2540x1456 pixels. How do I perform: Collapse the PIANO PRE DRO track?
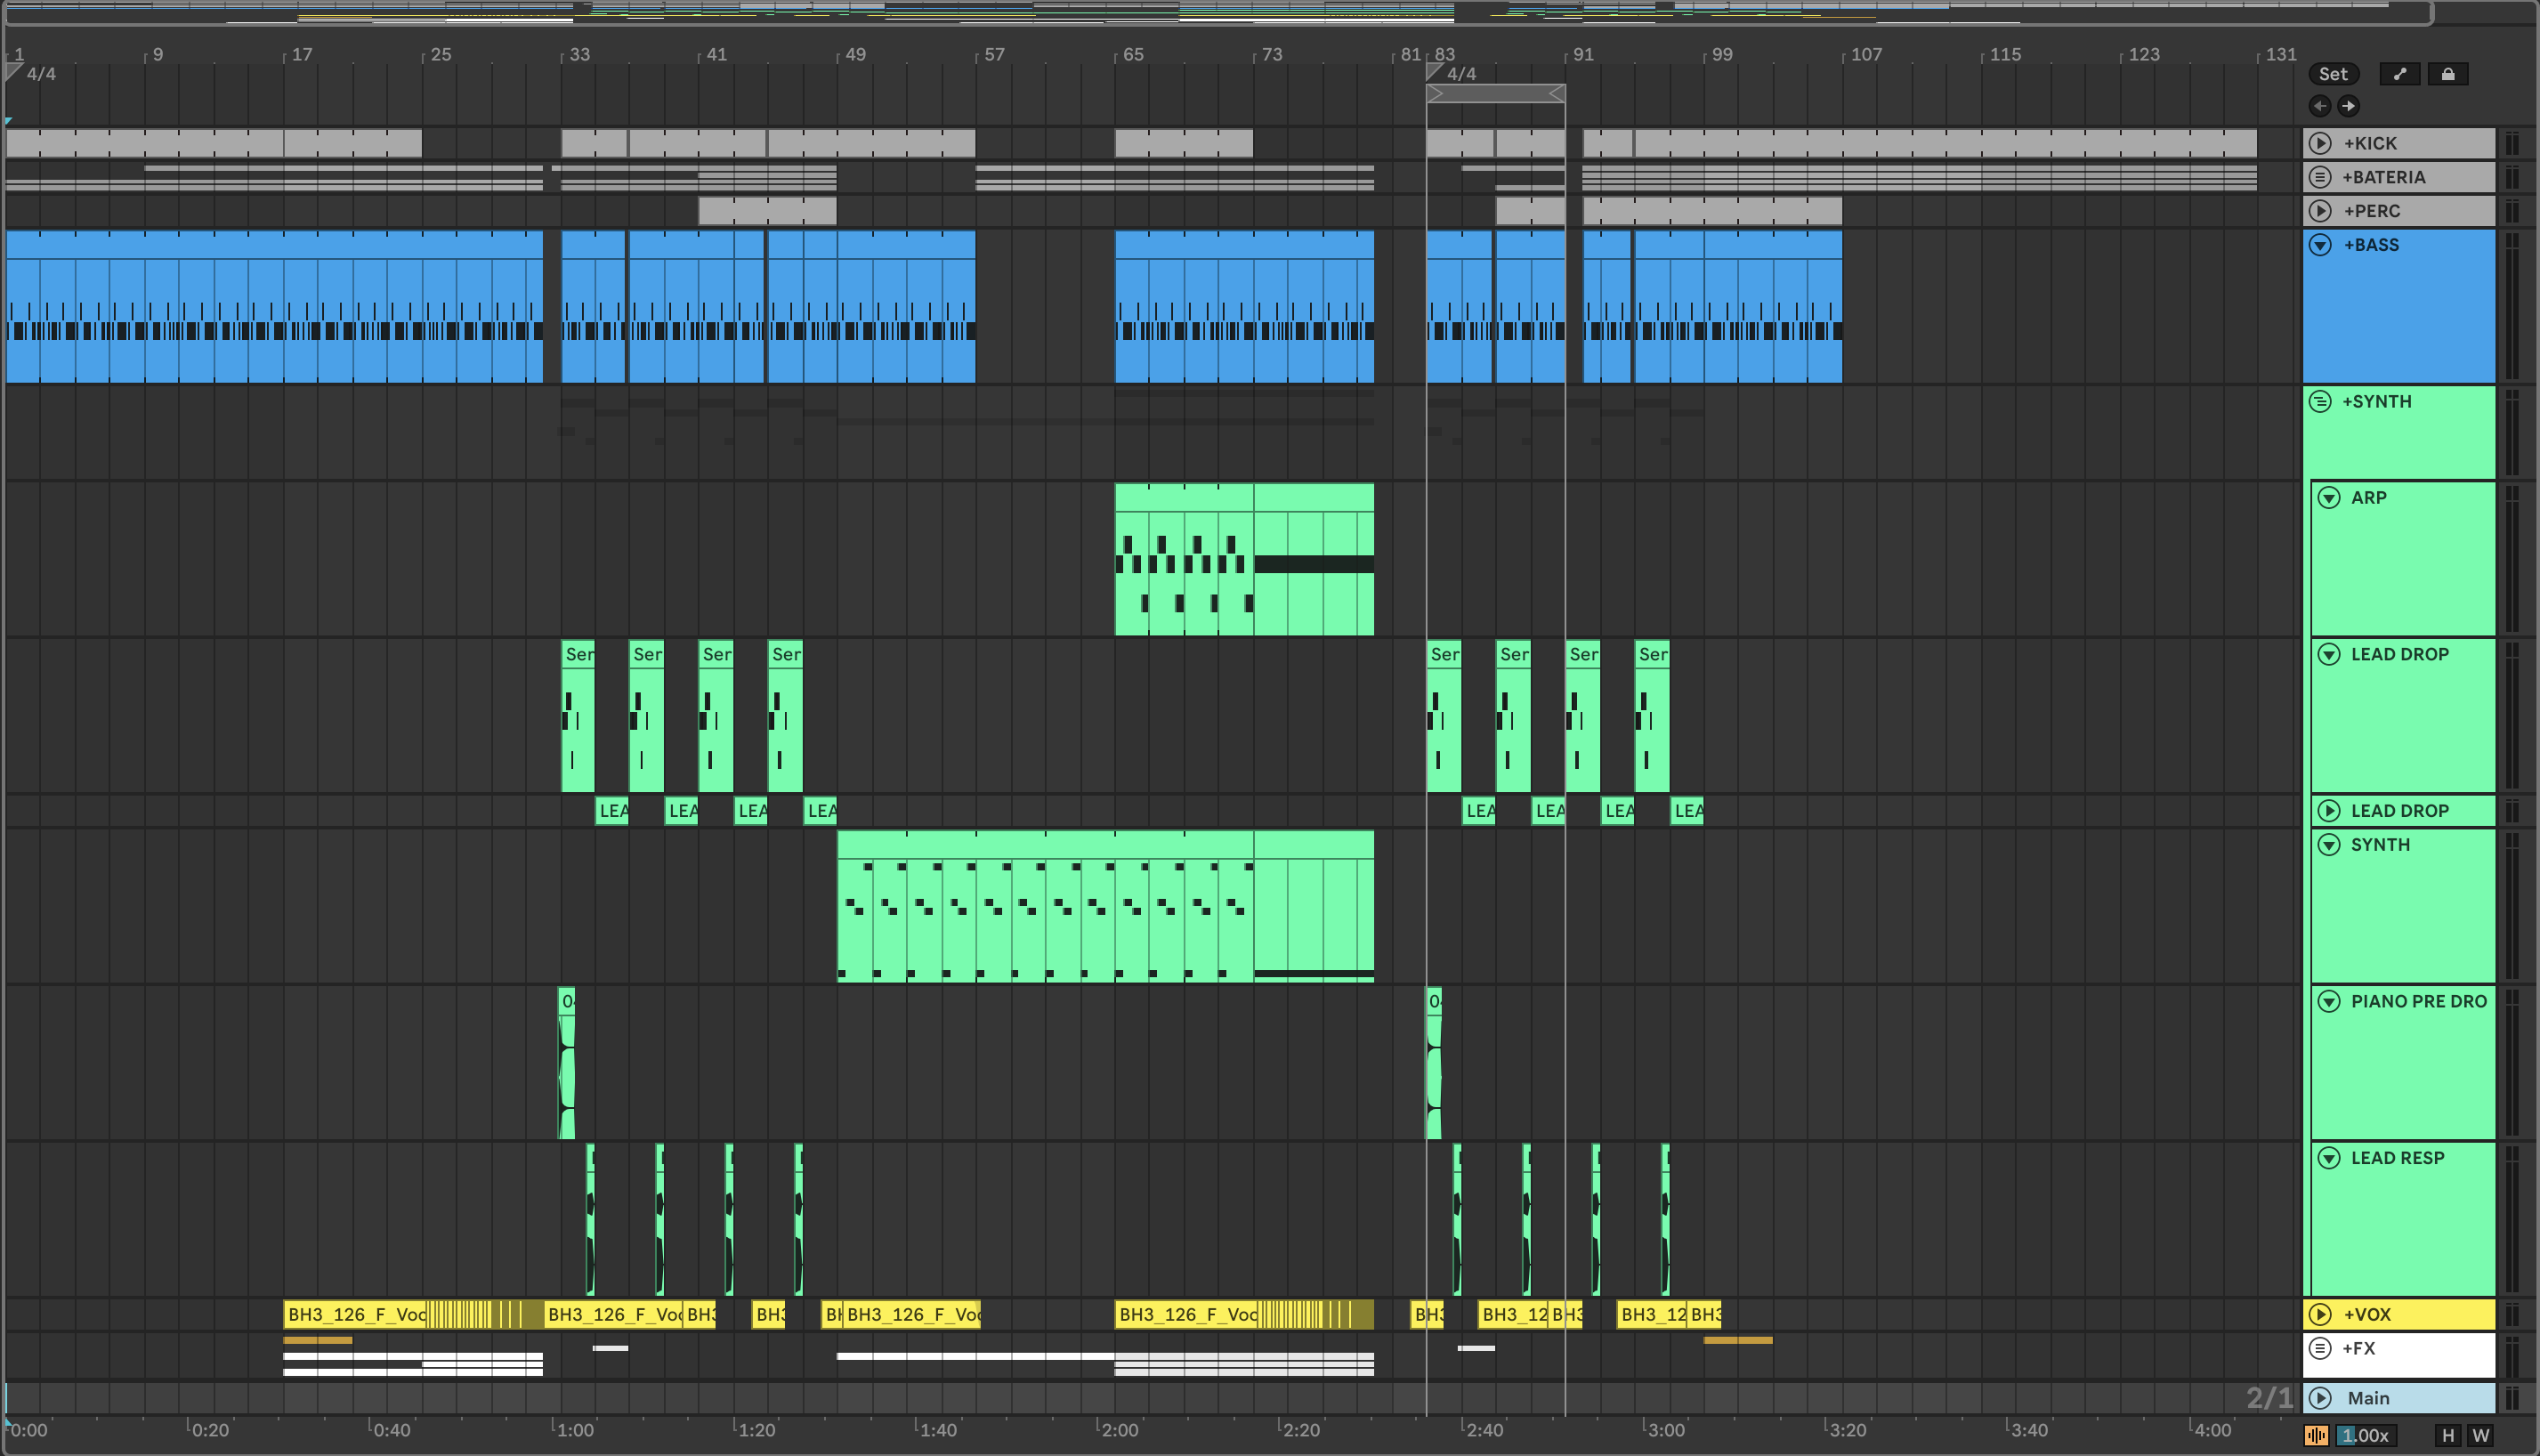point(2329,1001)
